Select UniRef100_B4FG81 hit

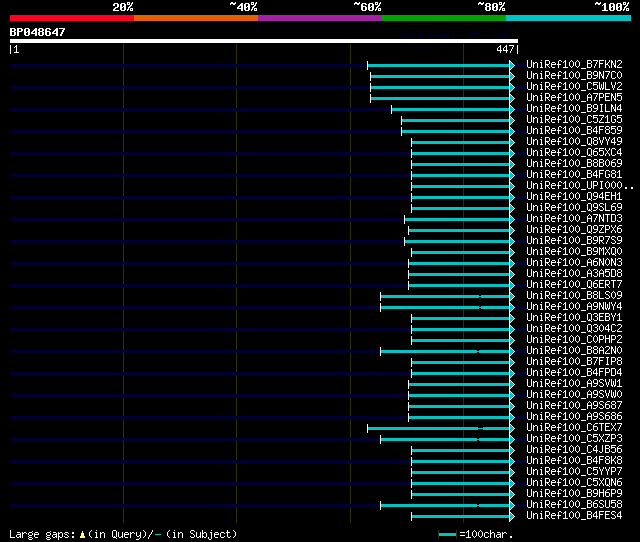574,175
